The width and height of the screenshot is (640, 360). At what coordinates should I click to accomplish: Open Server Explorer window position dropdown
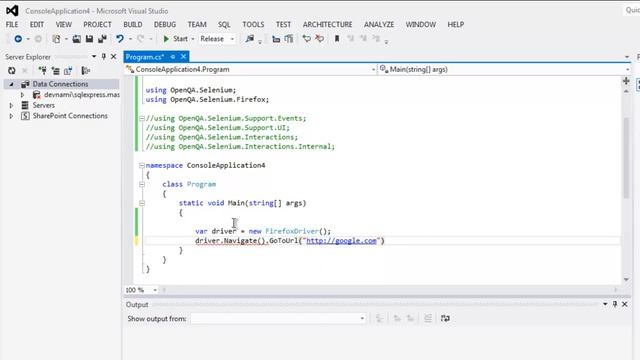94,57
